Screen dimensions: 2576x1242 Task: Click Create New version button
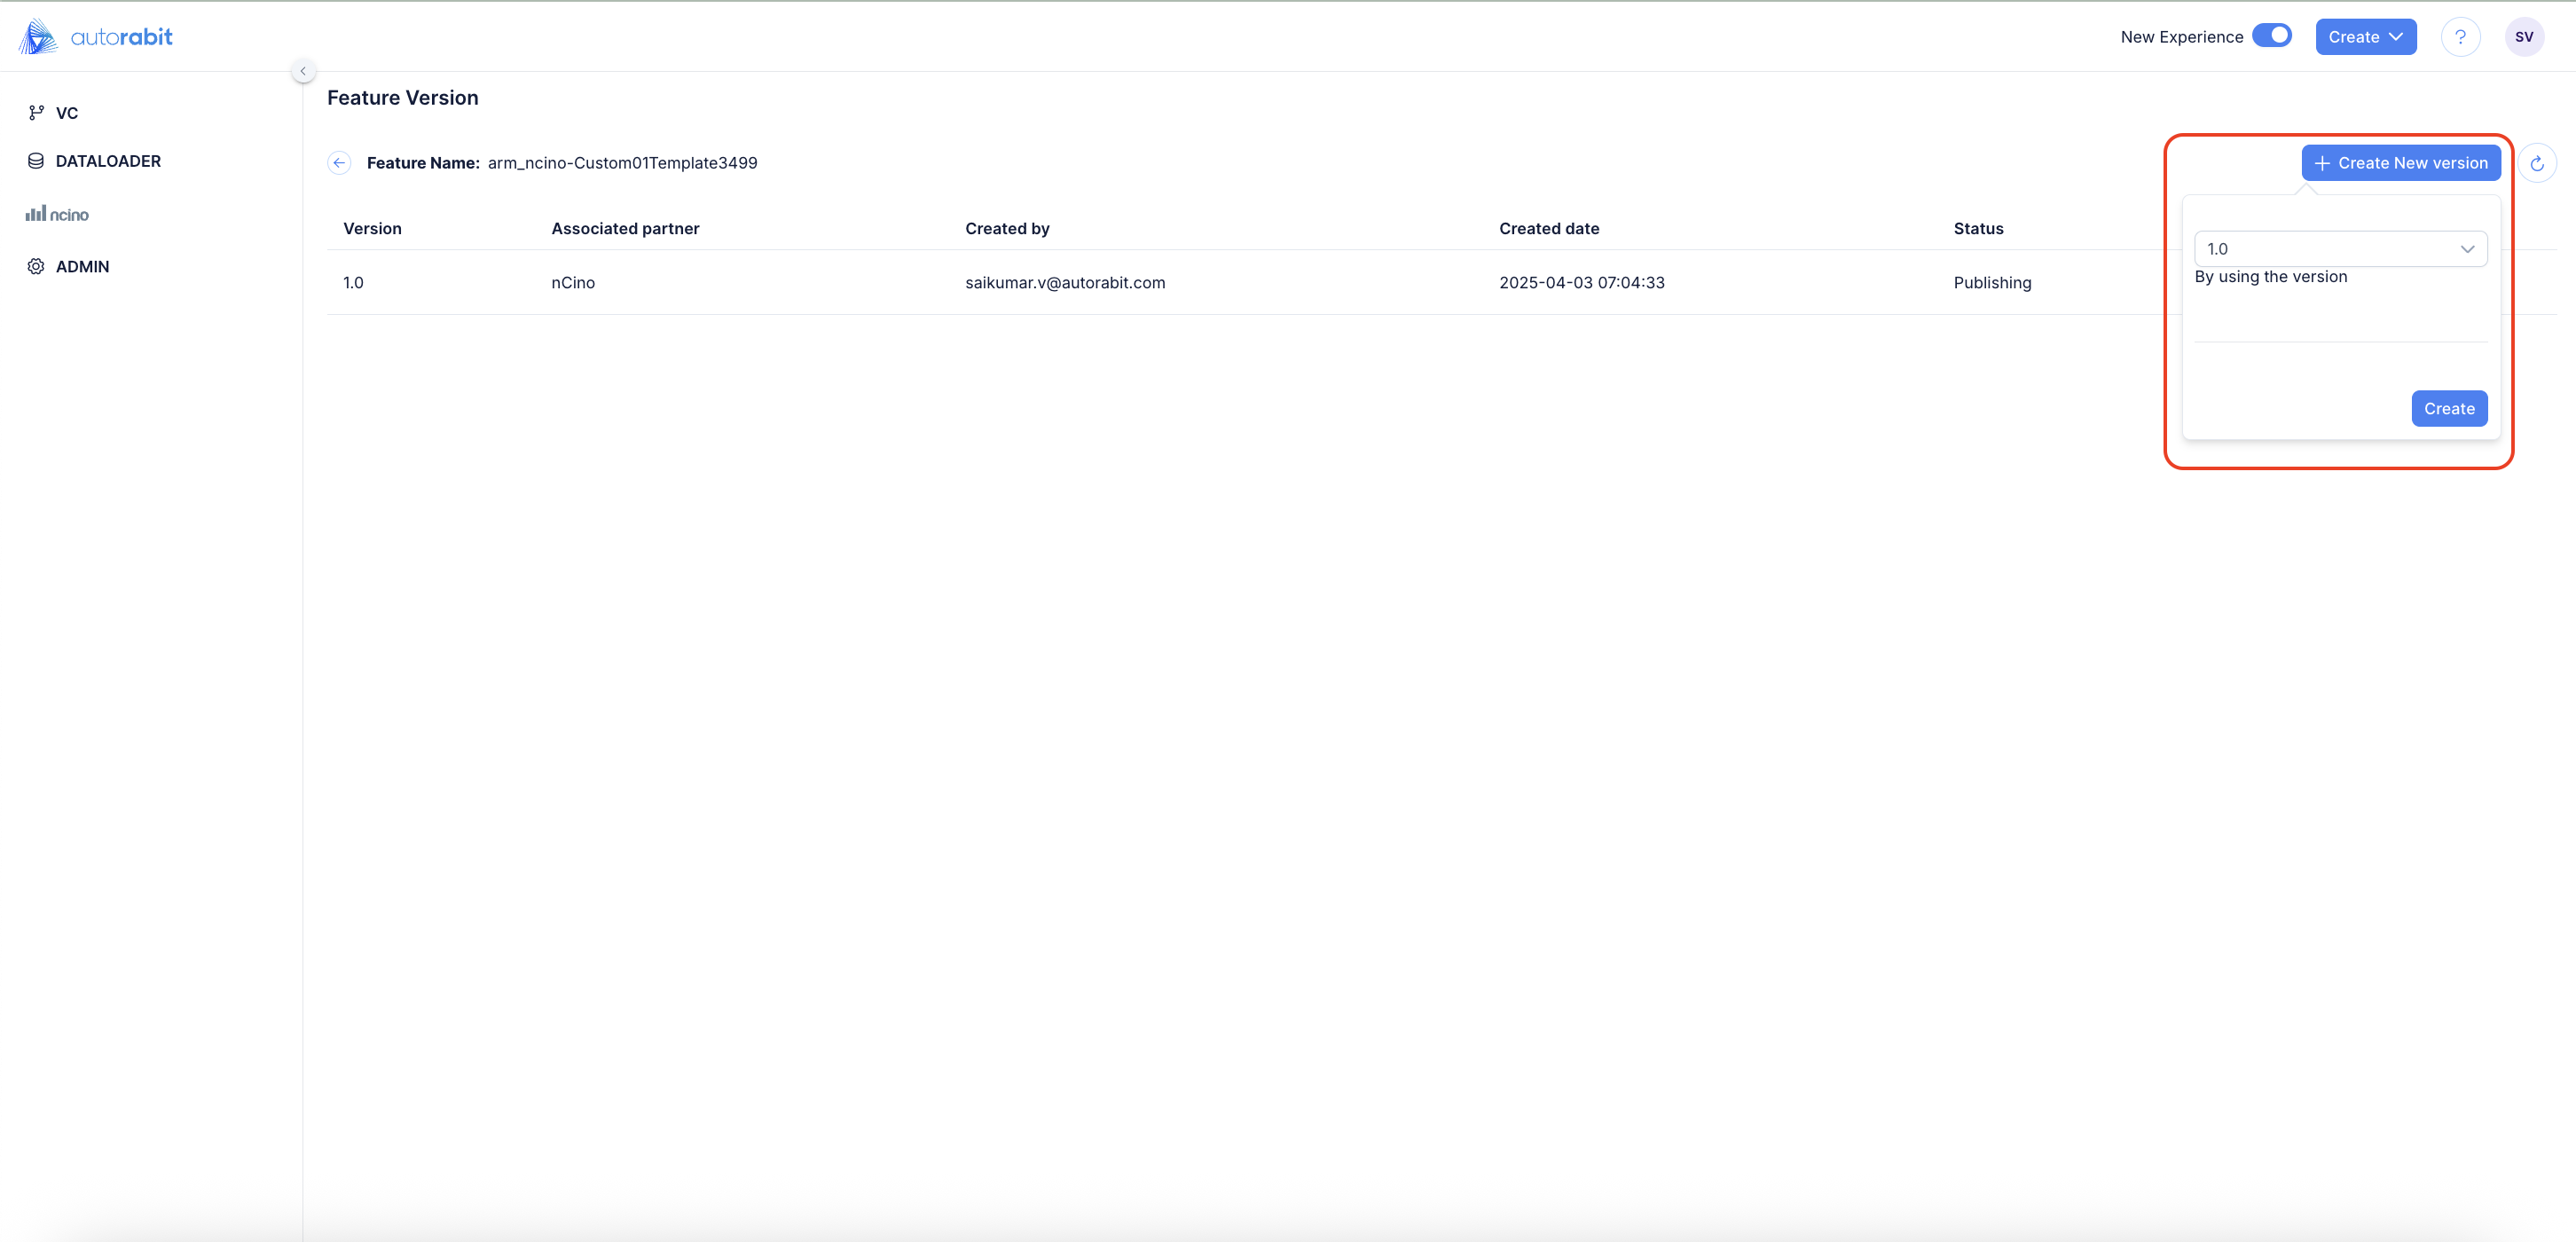[x=2400, y=163]
